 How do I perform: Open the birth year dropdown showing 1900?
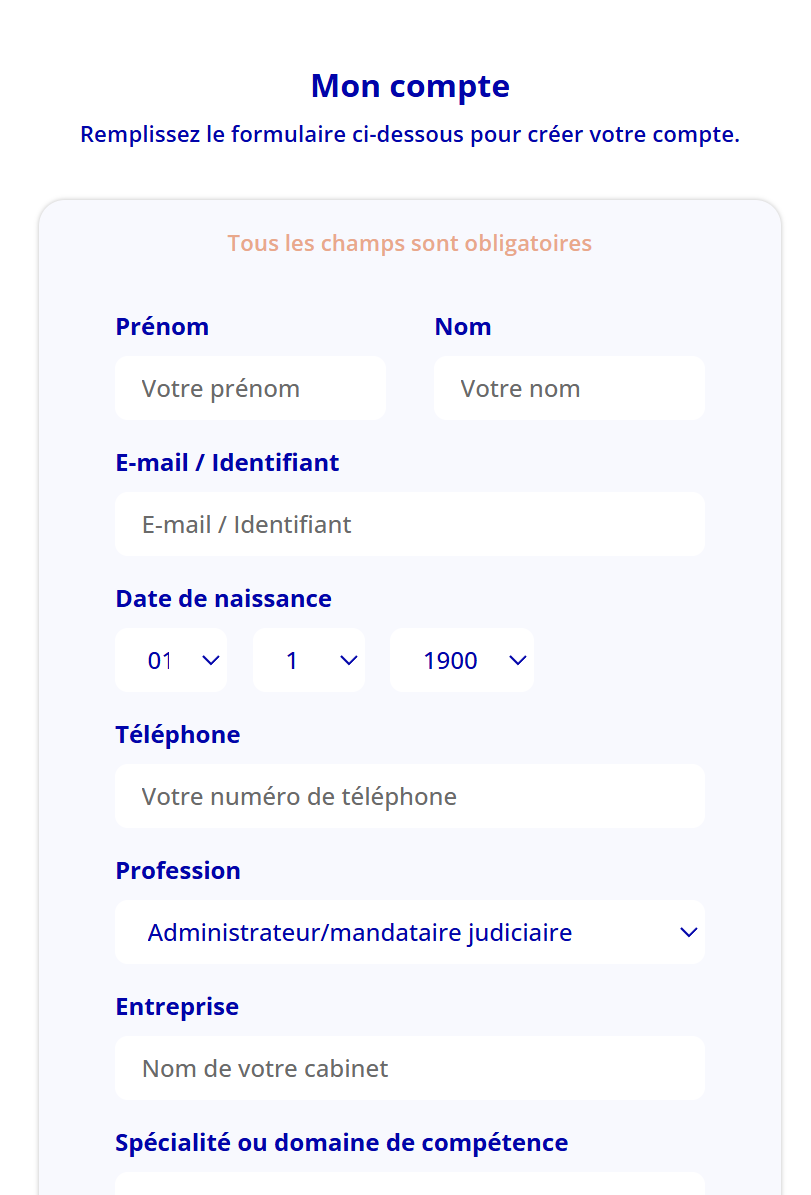coord(461,660)
